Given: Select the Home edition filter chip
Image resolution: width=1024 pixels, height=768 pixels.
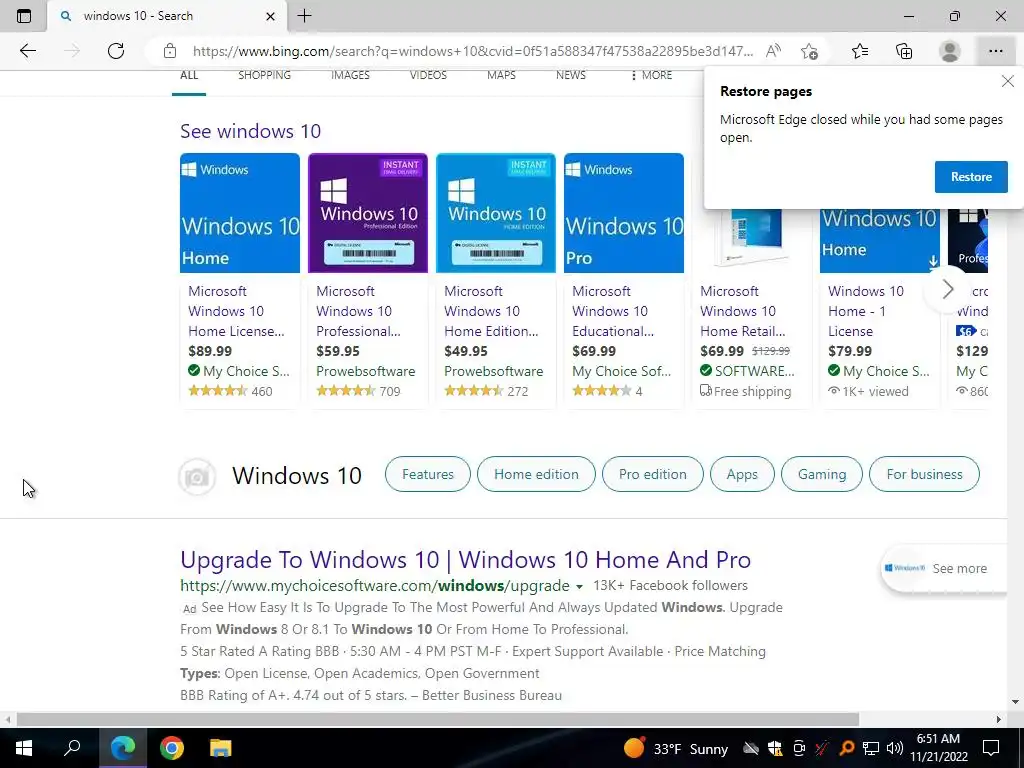Looking at the screenshot, I should pyautogui.click(x=536, y=474).
